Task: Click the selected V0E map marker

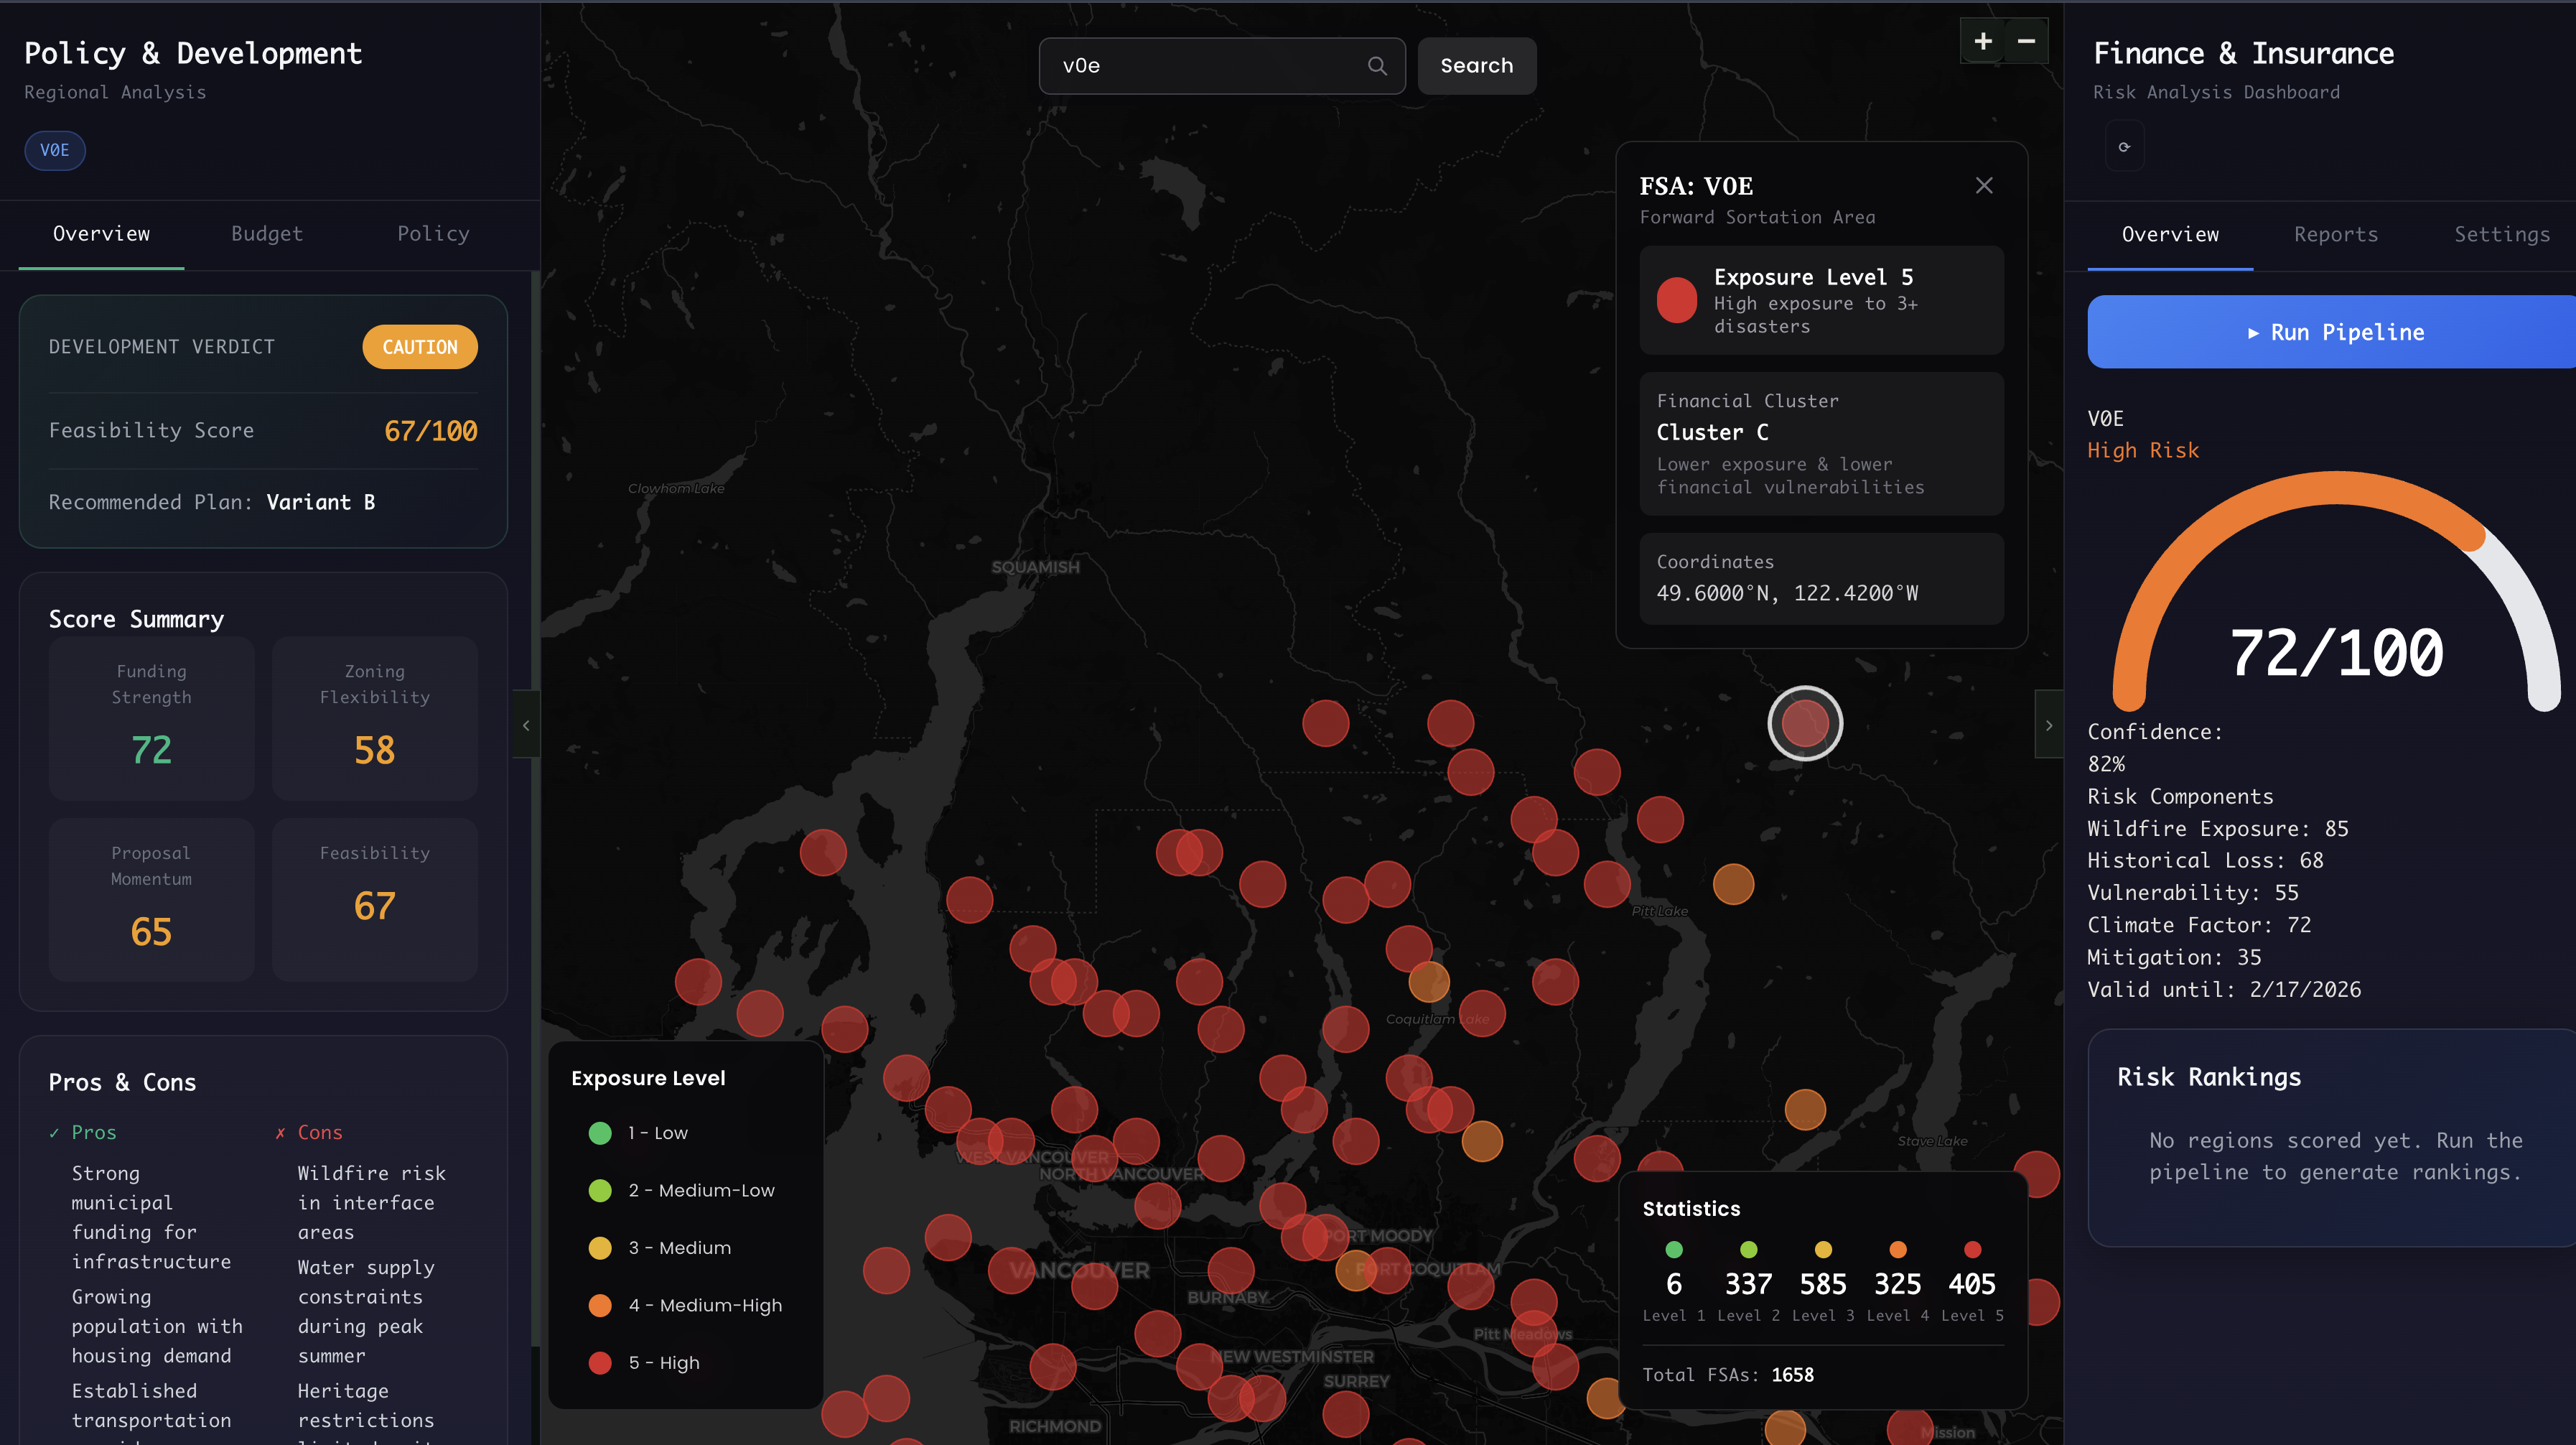Action: pos(1805,723)
